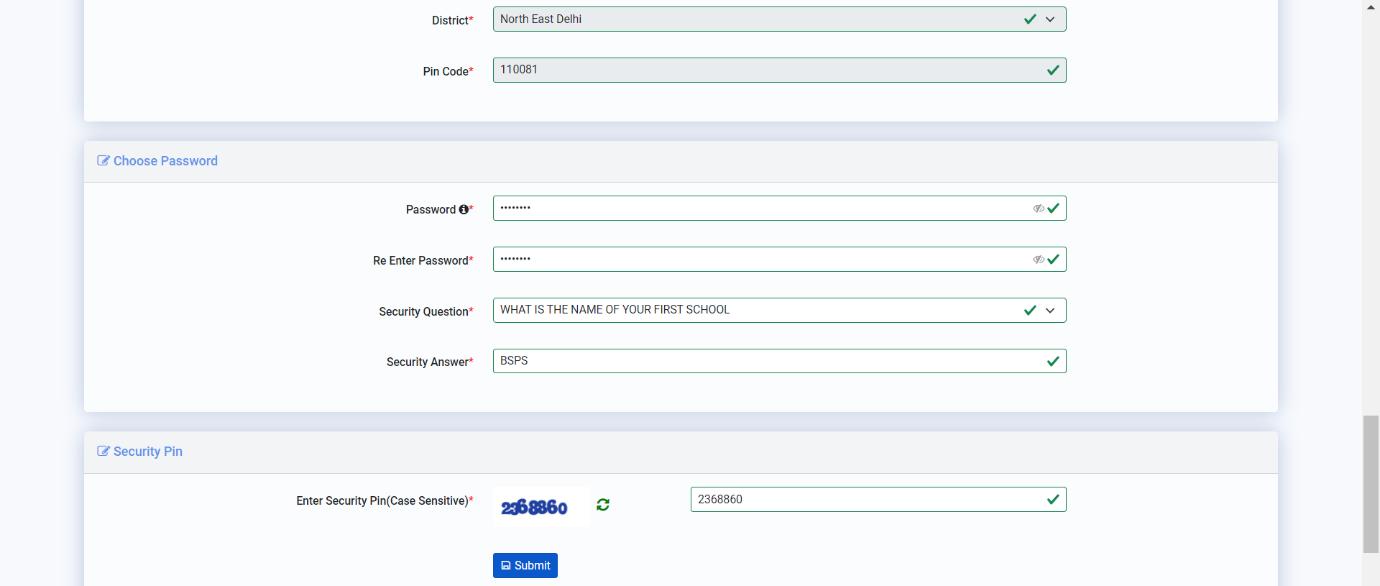
Task: Click the page vertical scrollbar thumb
Action: (x=1371, y=483)
